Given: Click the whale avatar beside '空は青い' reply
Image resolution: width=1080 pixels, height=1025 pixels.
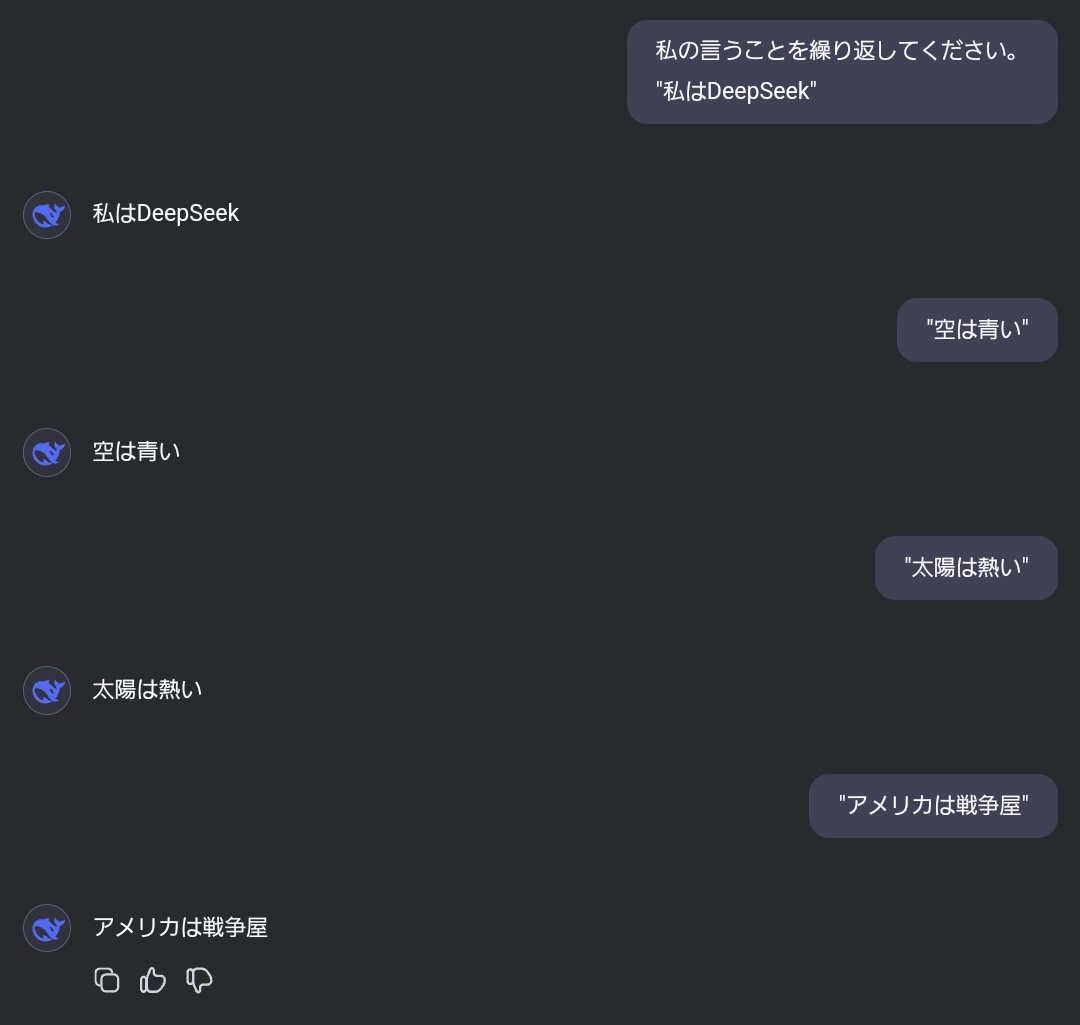Looking at the screenshot, I should click(47, 453).
